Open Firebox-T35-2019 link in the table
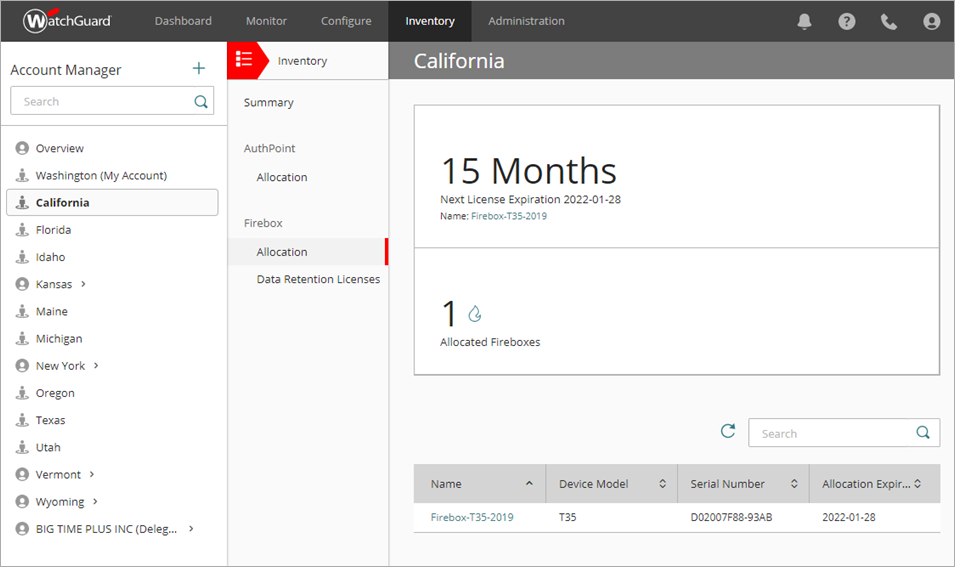The width and height of the screenshot is (955, 567). (472, 517)
